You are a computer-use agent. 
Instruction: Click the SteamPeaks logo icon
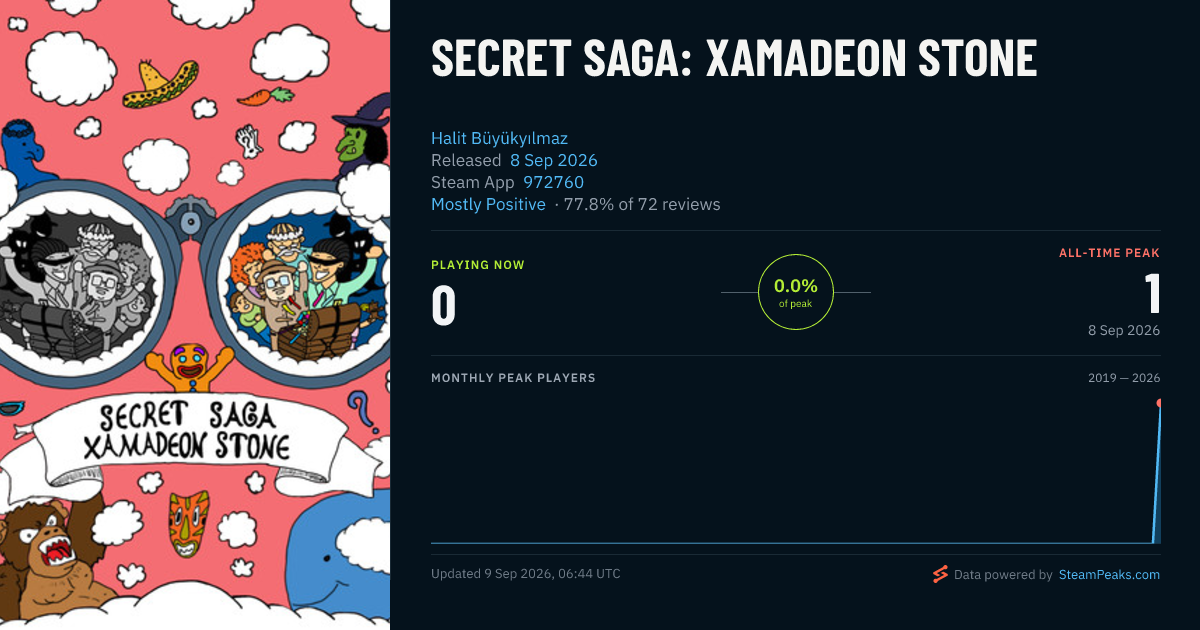pos(940,574)
